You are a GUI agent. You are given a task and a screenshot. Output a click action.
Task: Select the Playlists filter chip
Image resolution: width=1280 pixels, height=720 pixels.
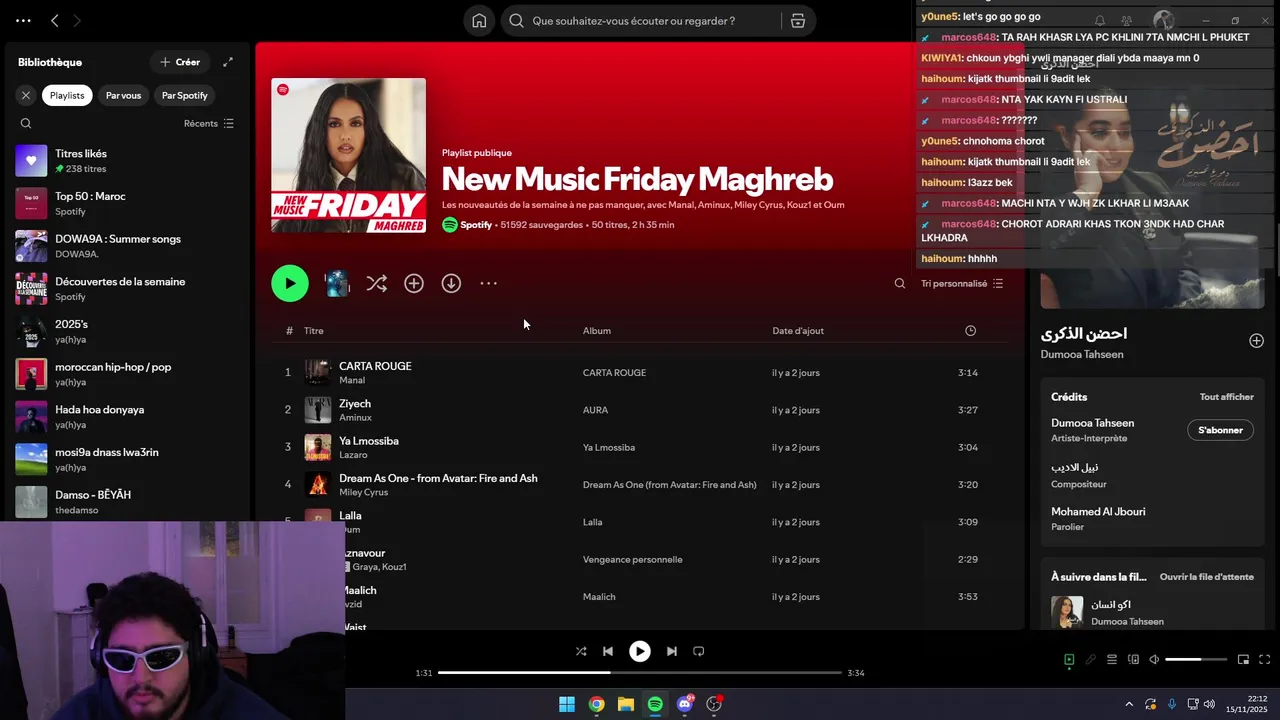point(67,95)
